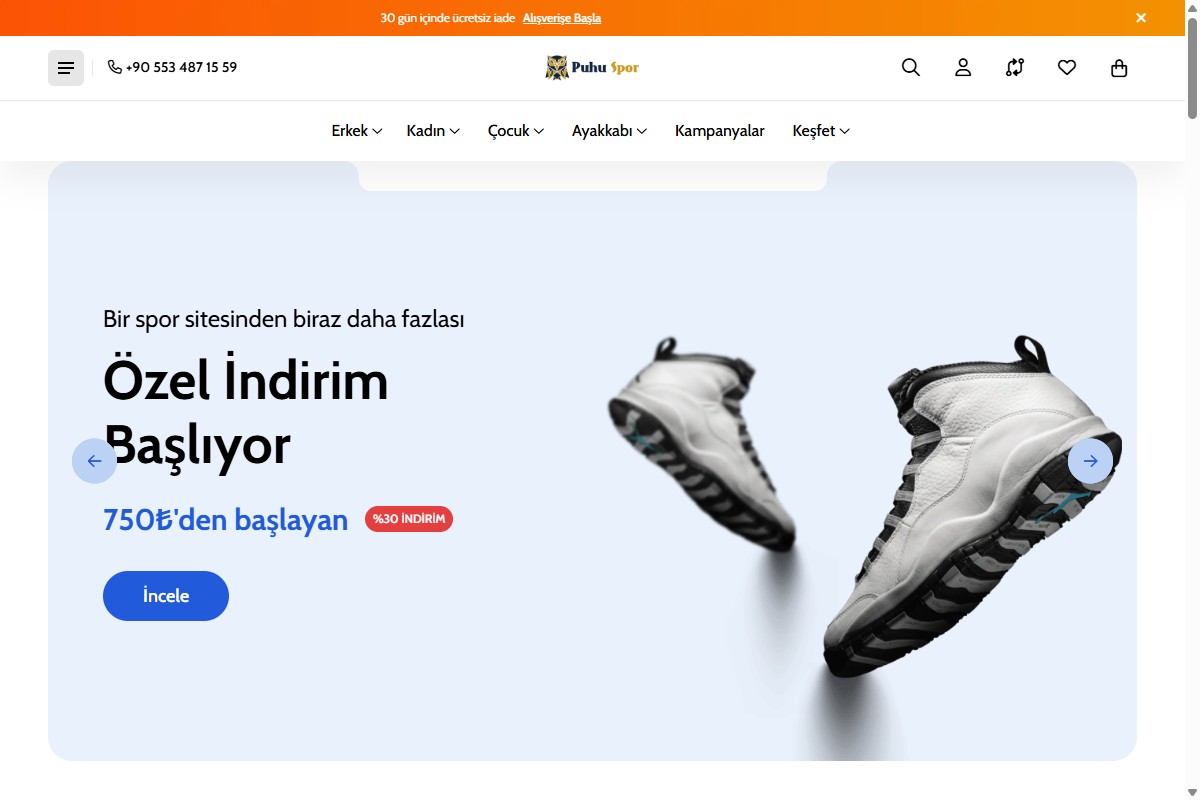The image size is (1200, 800).
Task: Click the 30 gün içinde ücretsiz iade text
Action: coord(448,18)
